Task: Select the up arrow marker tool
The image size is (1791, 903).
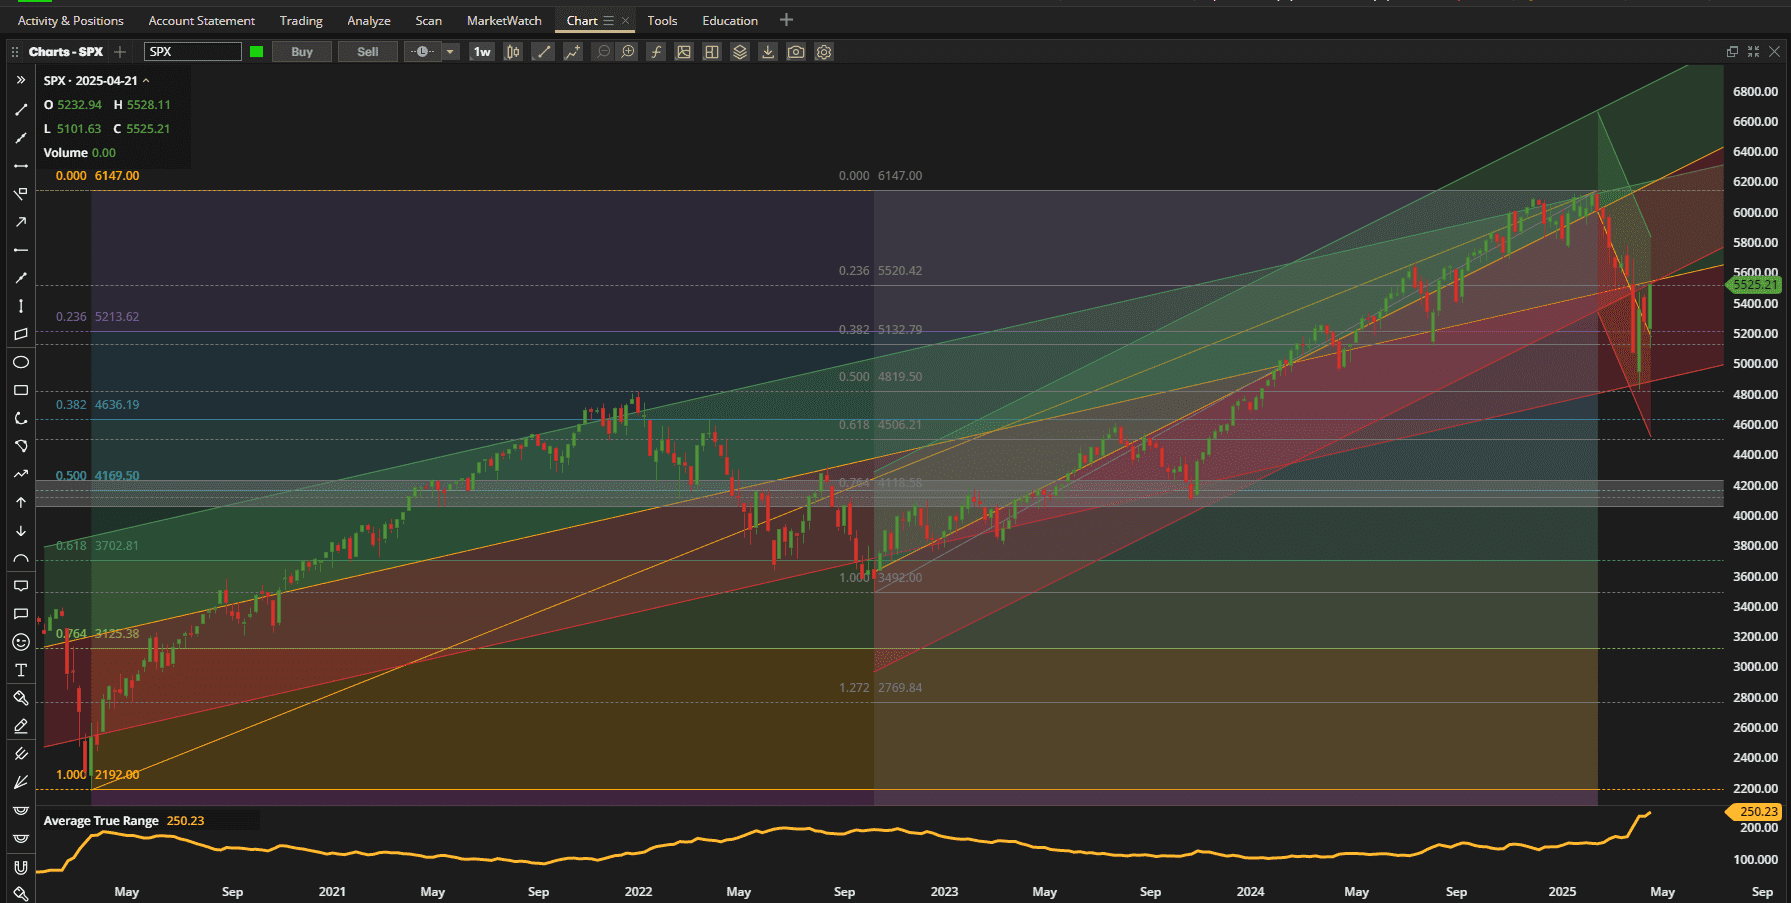Action: (20, 502)
